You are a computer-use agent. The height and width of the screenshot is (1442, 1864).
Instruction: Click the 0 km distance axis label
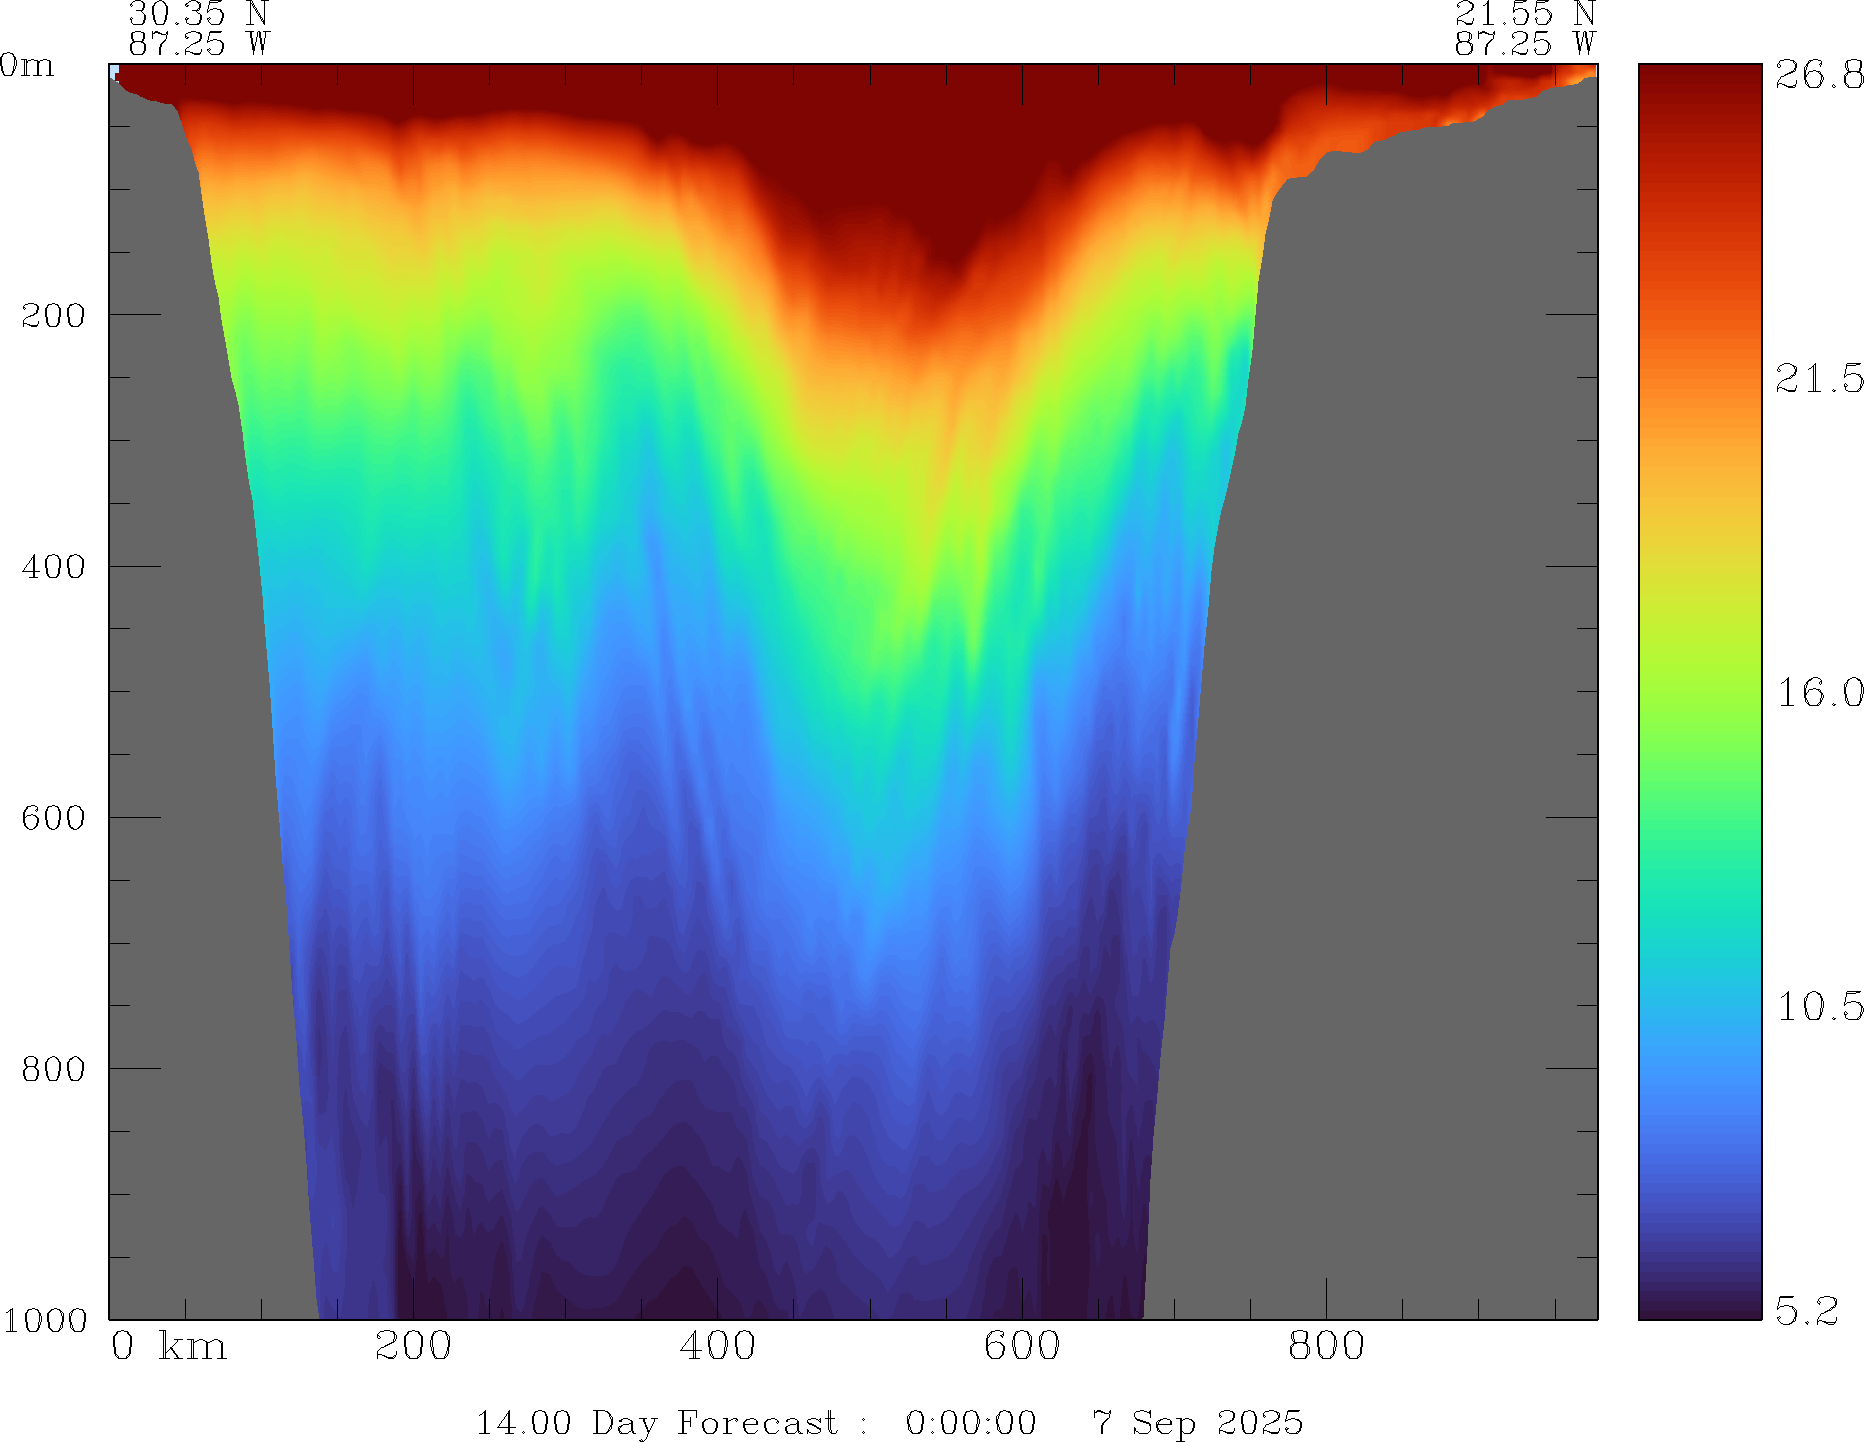[169, 1346]
